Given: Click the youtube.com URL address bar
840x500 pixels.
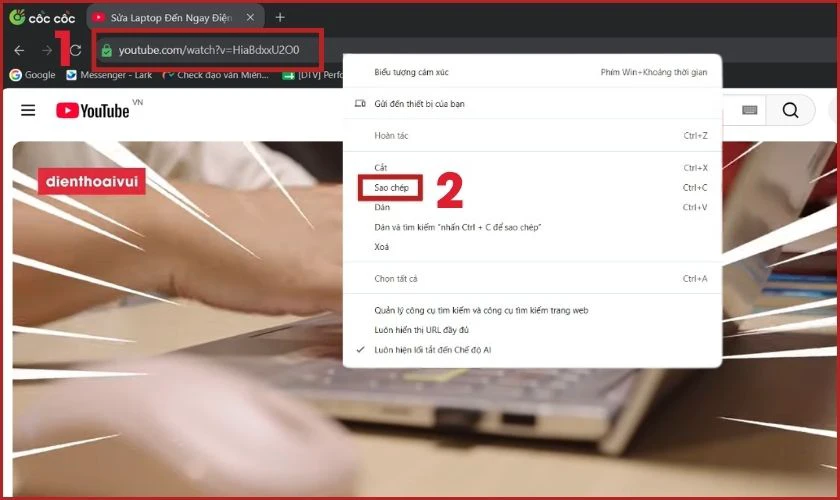Looking at the screenshot, I should pos(209,50).
